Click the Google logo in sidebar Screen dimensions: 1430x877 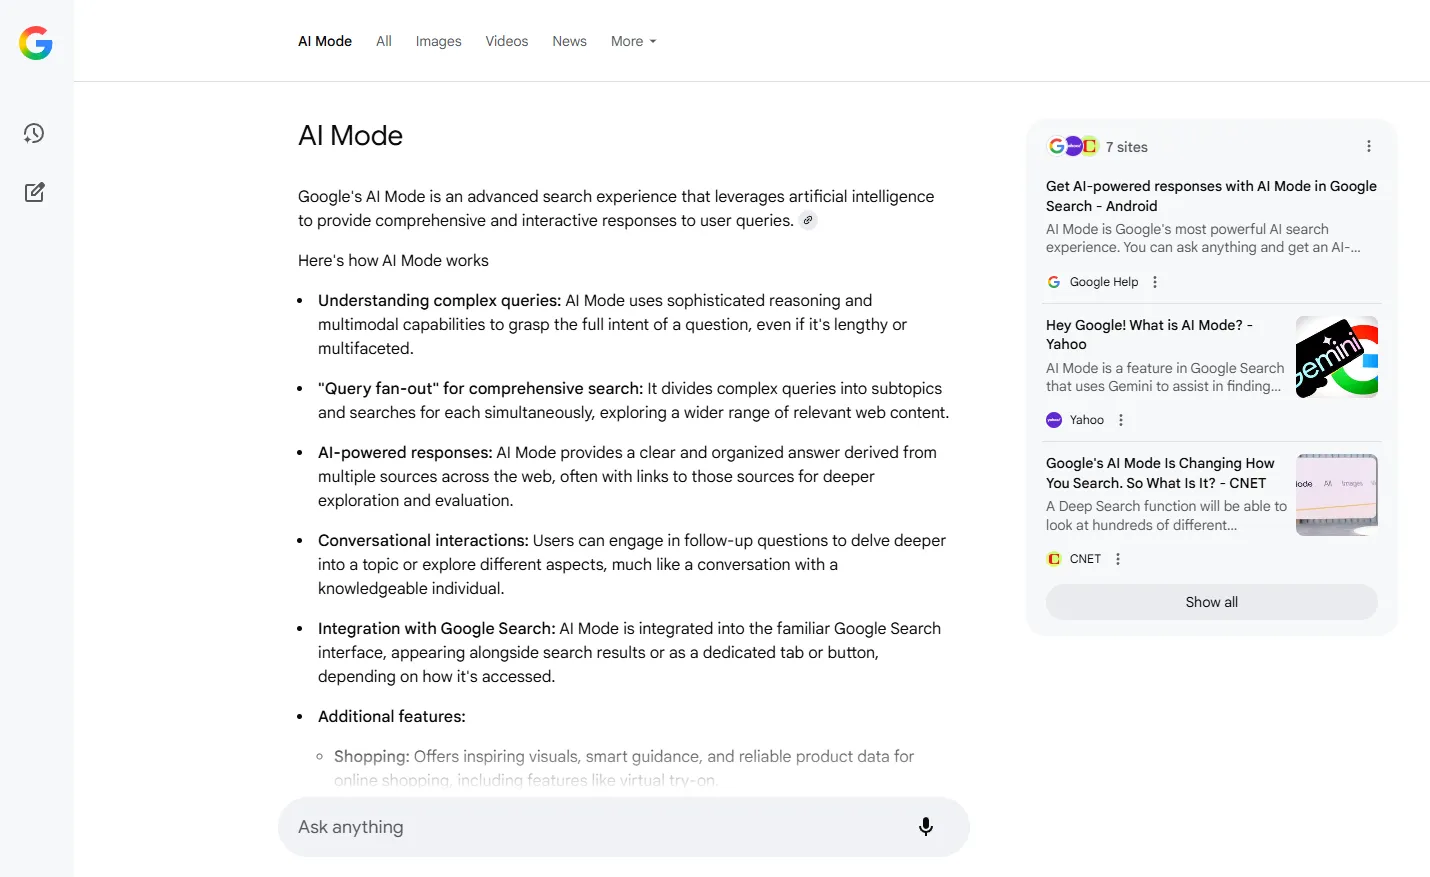[36, 43]
